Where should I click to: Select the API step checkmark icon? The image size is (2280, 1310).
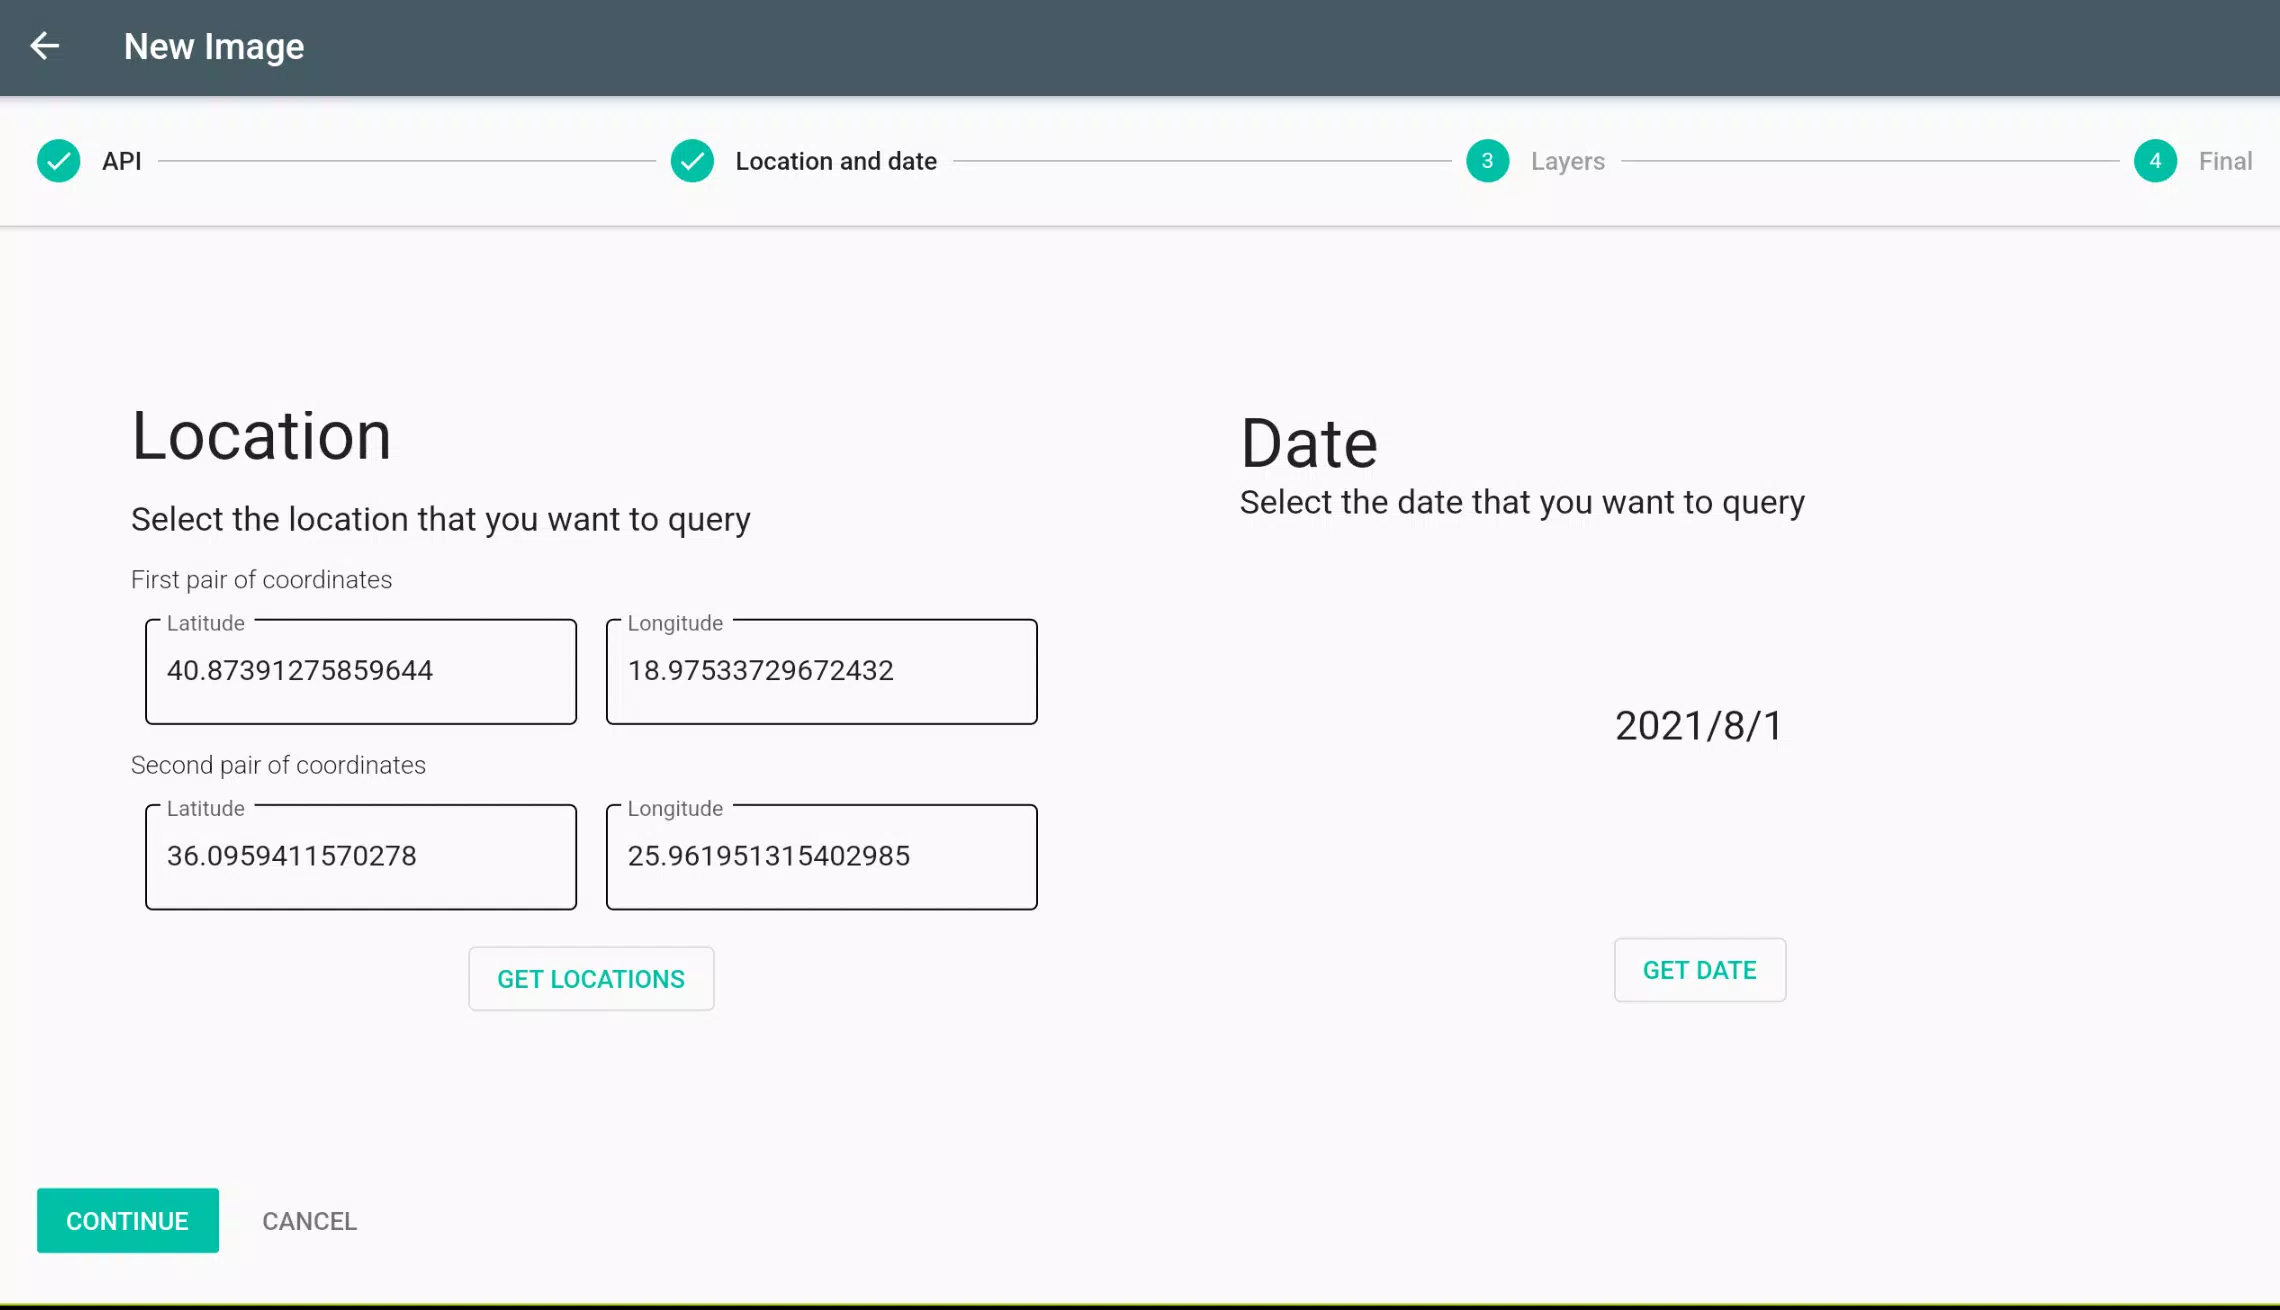(x=59, y=161)
